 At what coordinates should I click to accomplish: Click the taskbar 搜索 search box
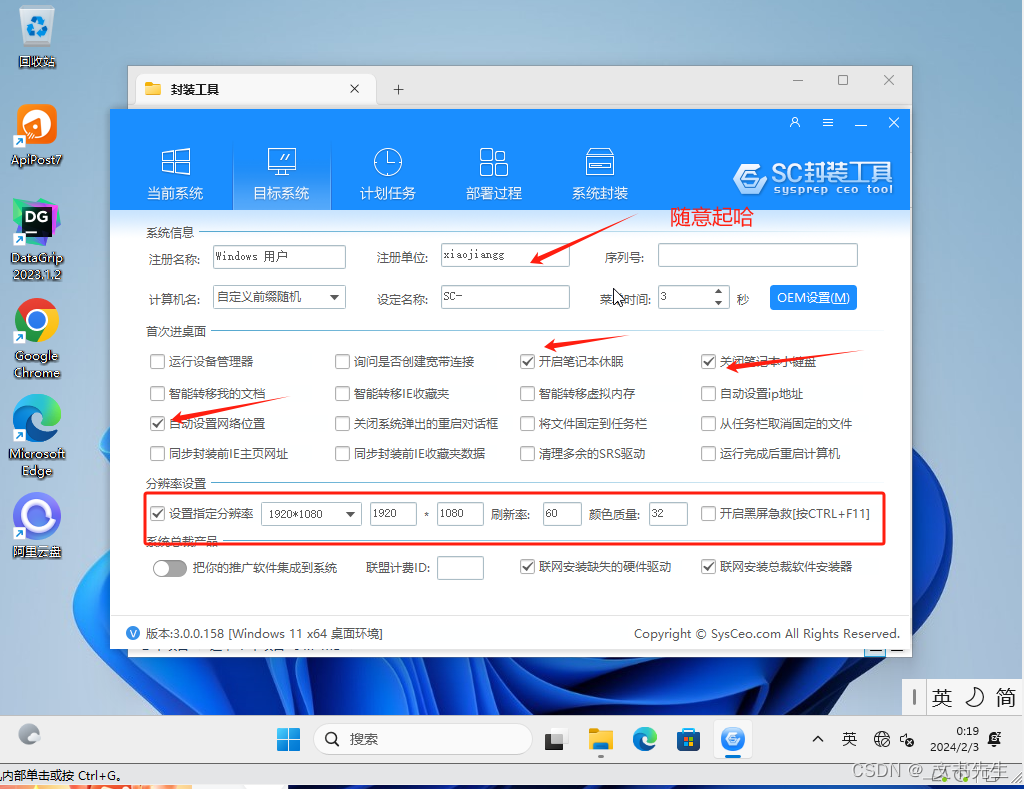423,739
